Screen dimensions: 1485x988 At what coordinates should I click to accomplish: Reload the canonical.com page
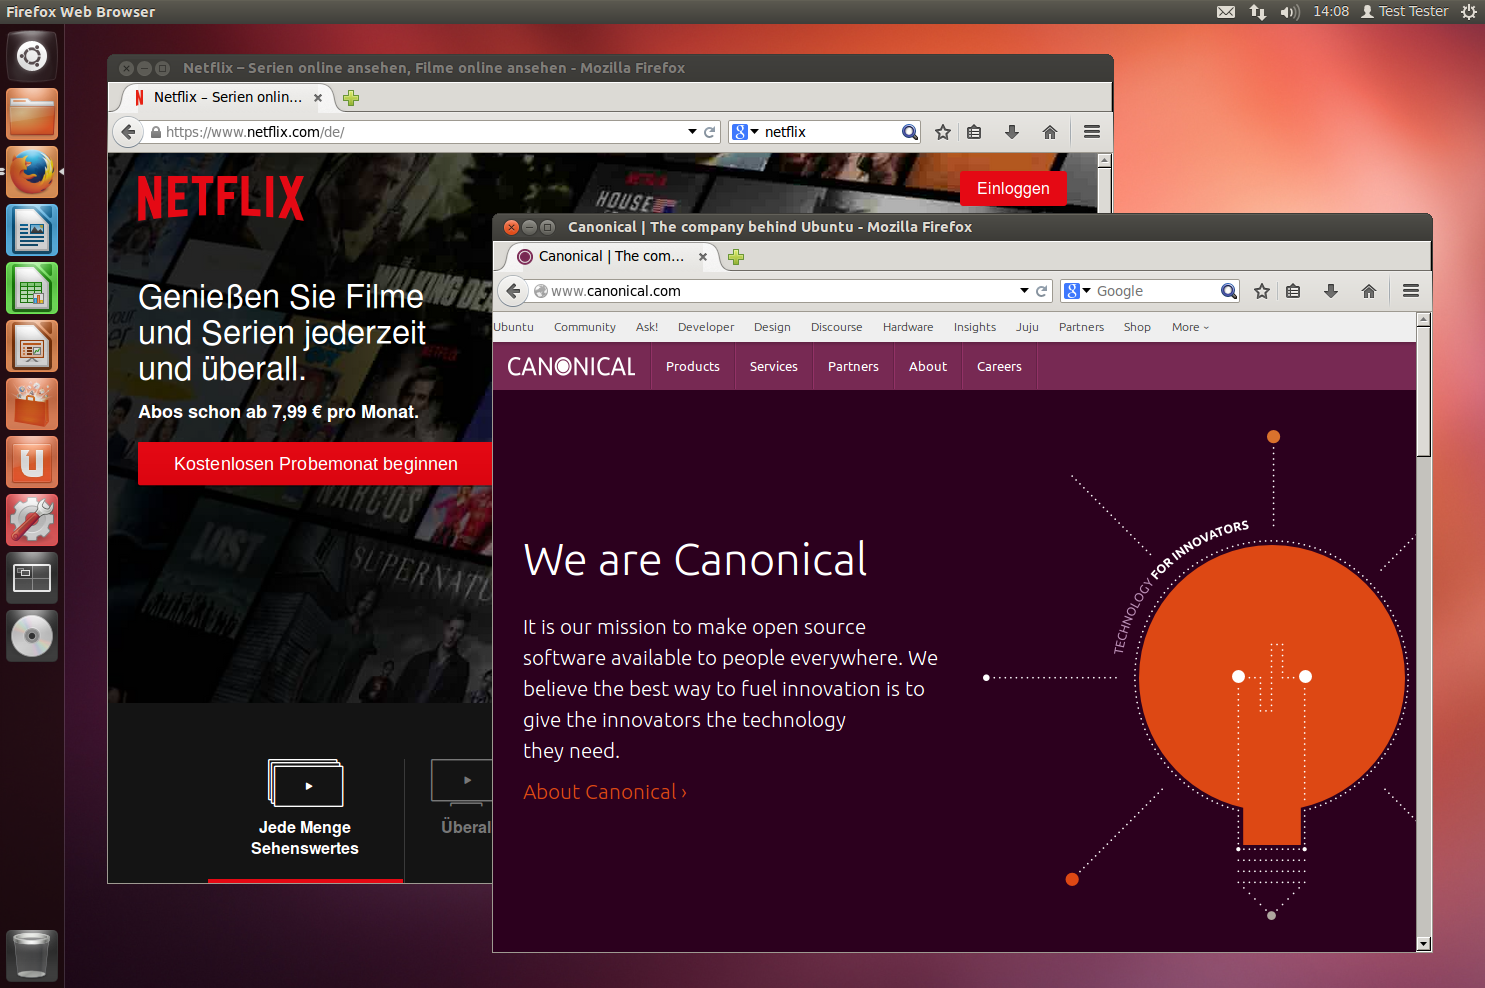tap(1042, 291)
